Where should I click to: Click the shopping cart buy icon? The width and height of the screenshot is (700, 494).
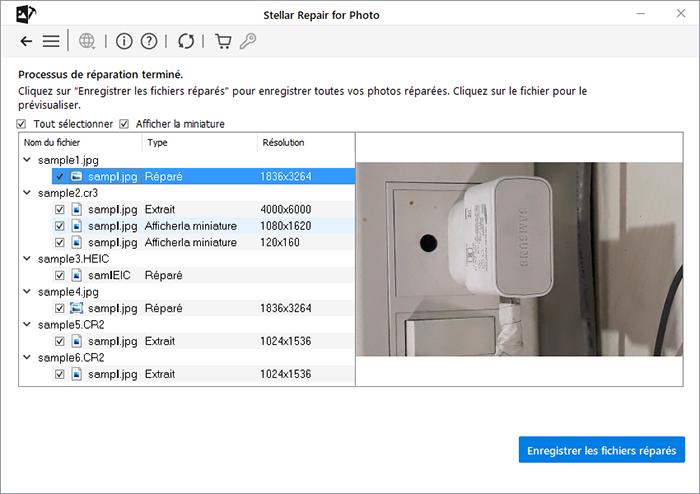(x=223, y=41)
